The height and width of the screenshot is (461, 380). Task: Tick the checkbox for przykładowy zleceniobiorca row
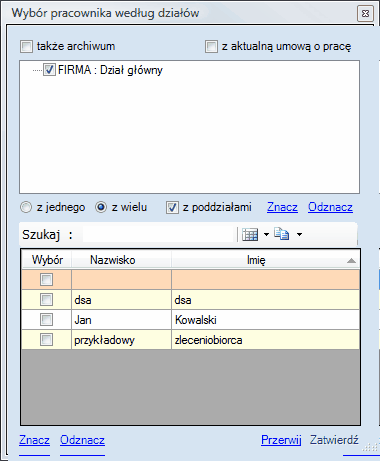click(x=46, y=340)
